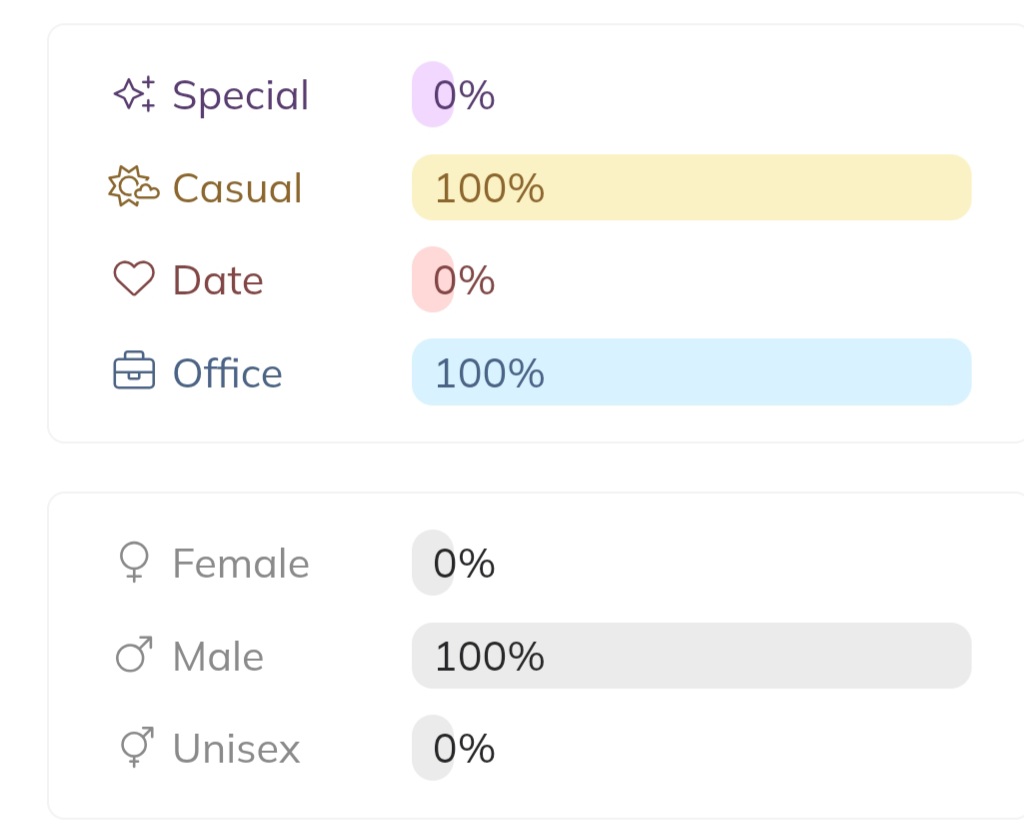Click the Female gender symbol icon
Viewport: 1024px width, 837px height.
click(134, 563)
